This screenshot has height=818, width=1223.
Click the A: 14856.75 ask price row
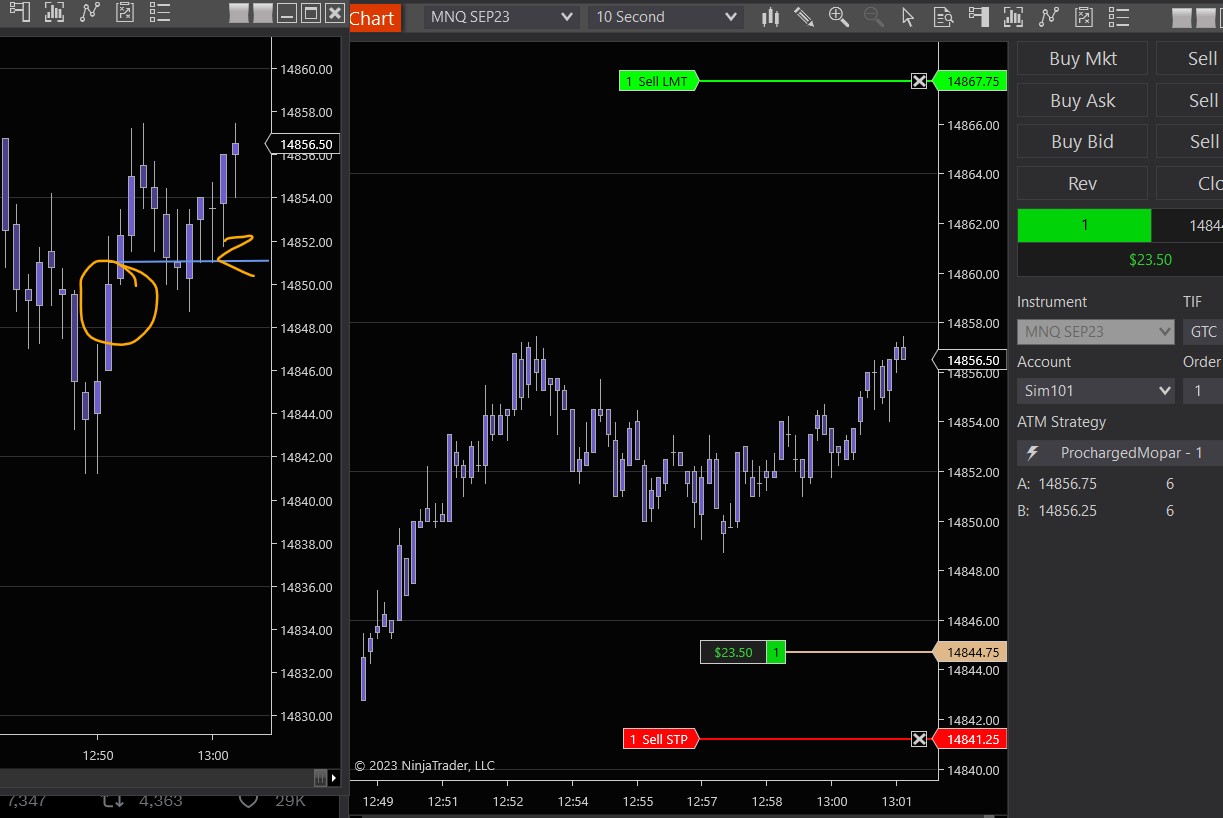pyautogui.click(x=1095, y=484)
